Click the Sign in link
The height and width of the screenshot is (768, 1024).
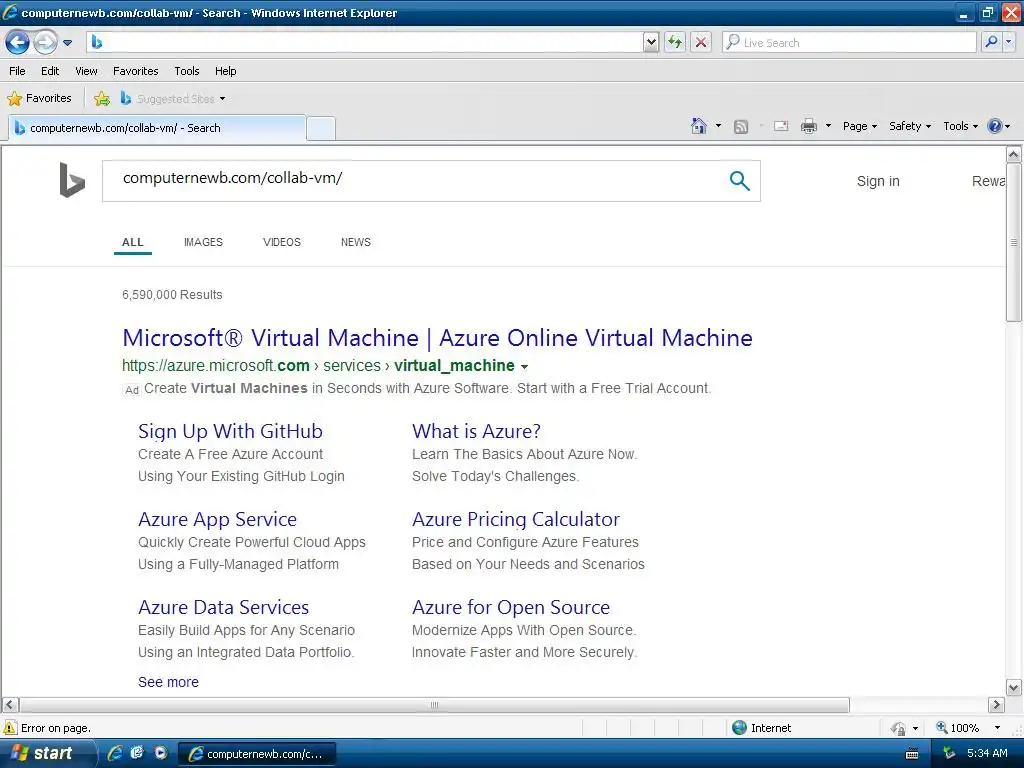pyautogui.click(x=878, y=182)
